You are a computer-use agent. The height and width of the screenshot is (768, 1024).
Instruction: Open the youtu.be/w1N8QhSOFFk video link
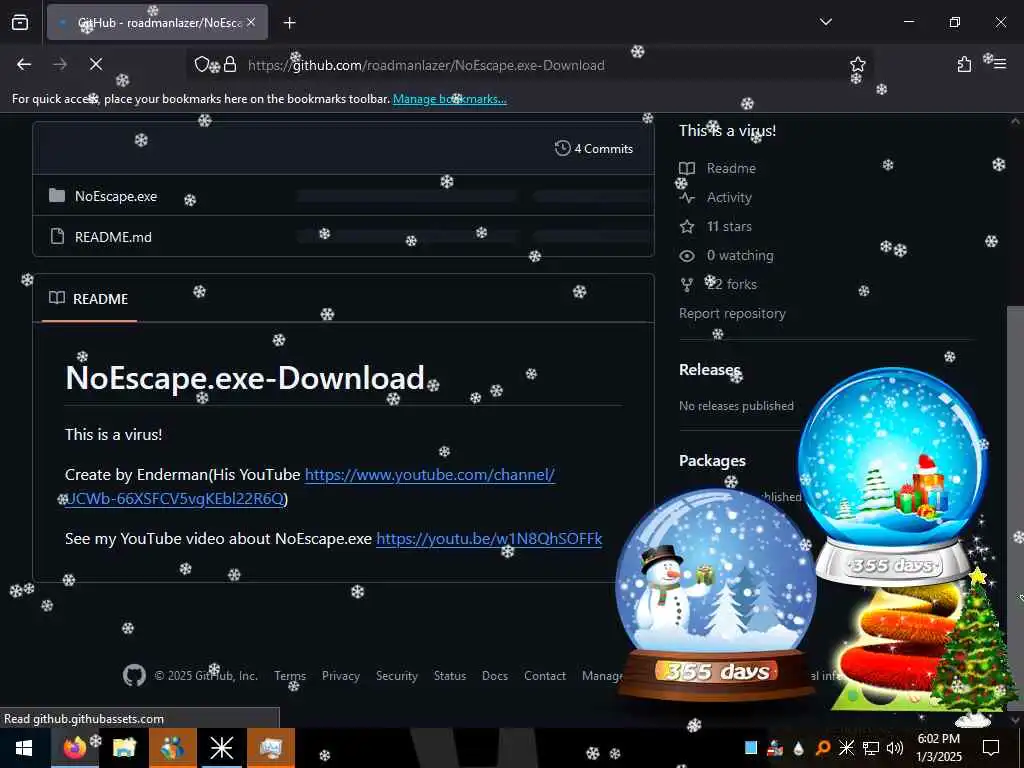(489, 539)
